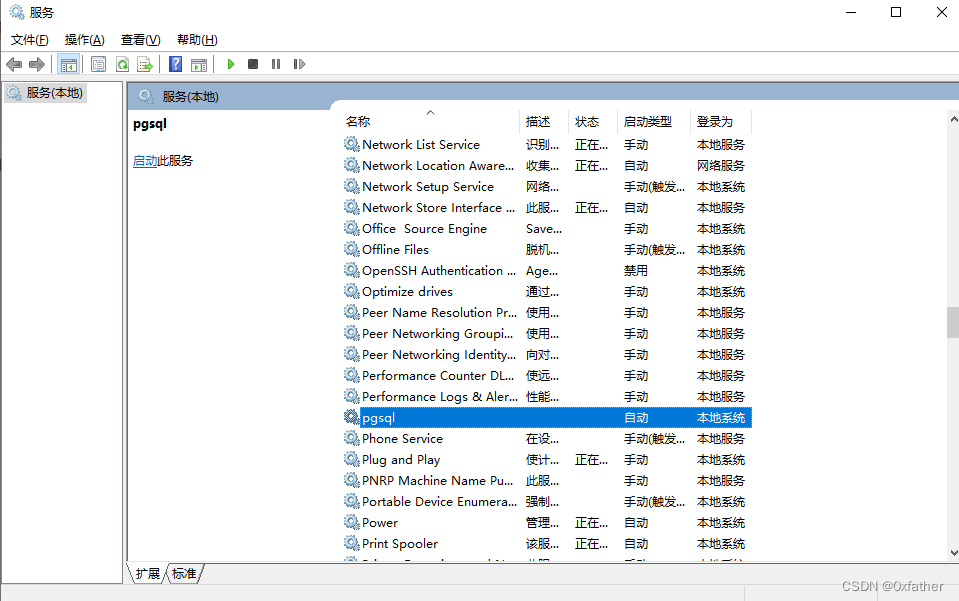
Task: Open properties via the properties toolbar icon
Action: coord(97,64)
